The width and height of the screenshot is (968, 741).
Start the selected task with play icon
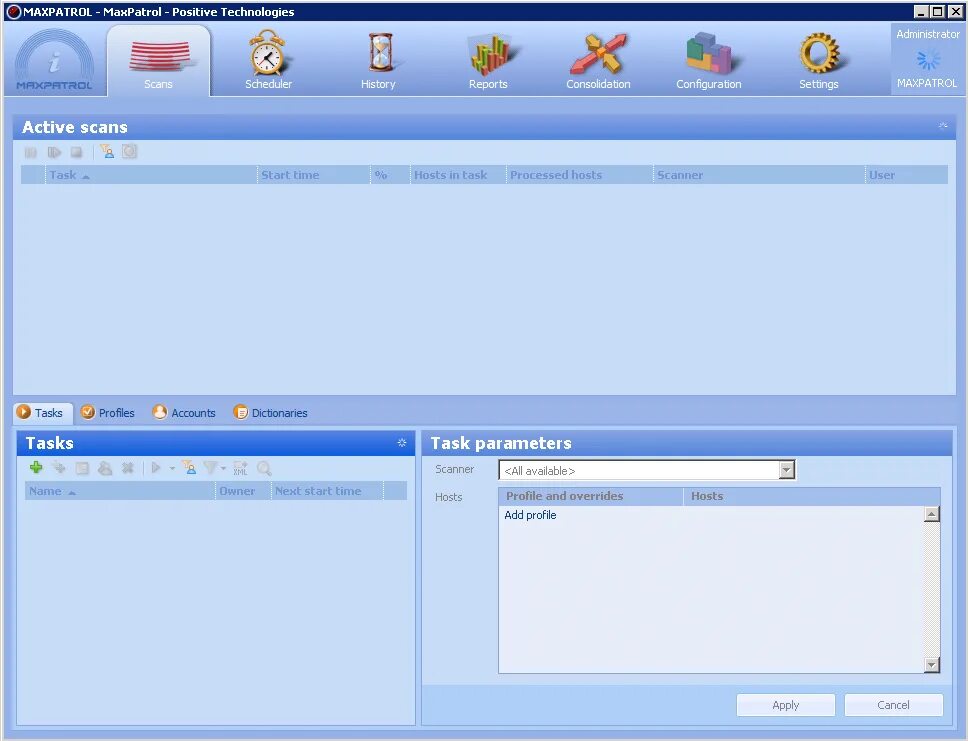tap(156, 469)
